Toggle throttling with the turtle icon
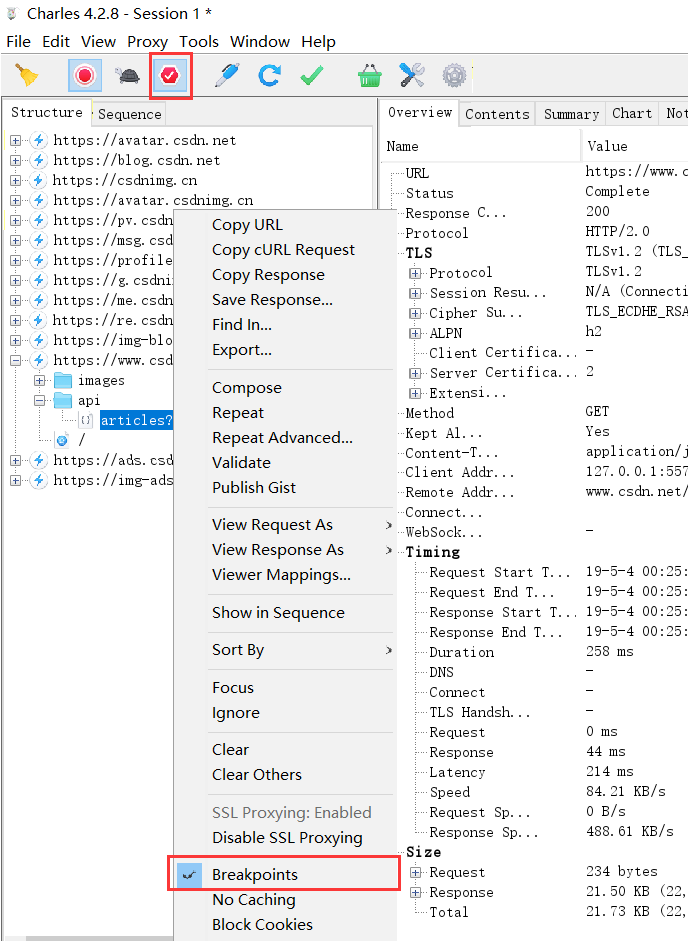Viewport: 688px width, 941px height. 127,76
